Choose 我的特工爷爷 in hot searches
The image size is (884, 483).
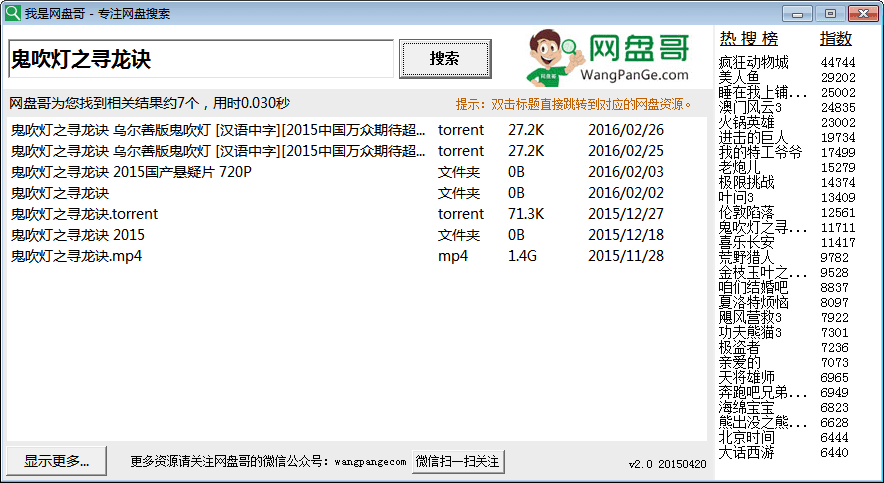[x=761, y=152]
